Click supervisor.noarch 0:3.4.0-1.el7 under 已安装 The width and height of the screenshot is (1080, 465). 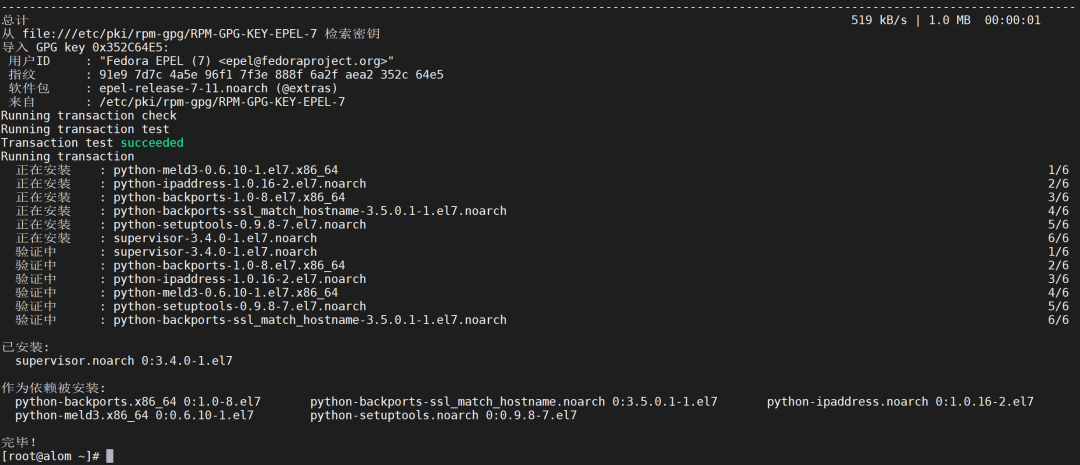(x=124, y=360)
